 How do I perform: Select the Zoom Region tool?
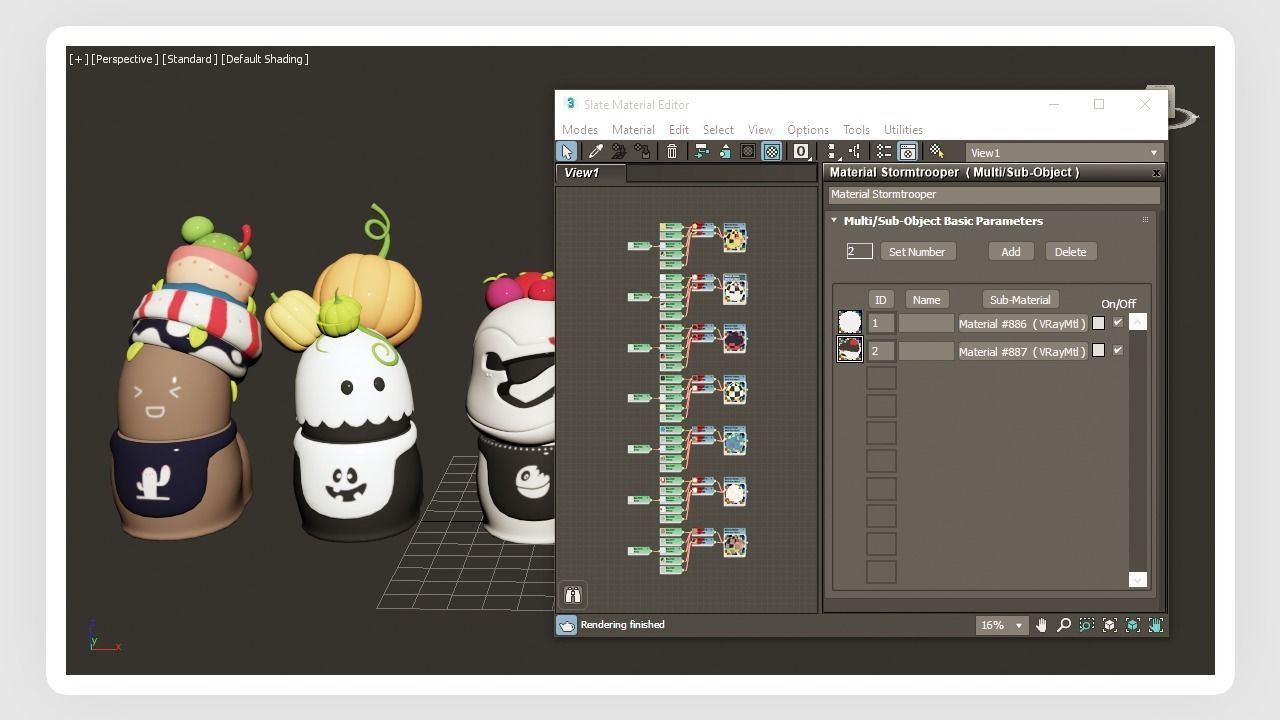coord(1087,625)
